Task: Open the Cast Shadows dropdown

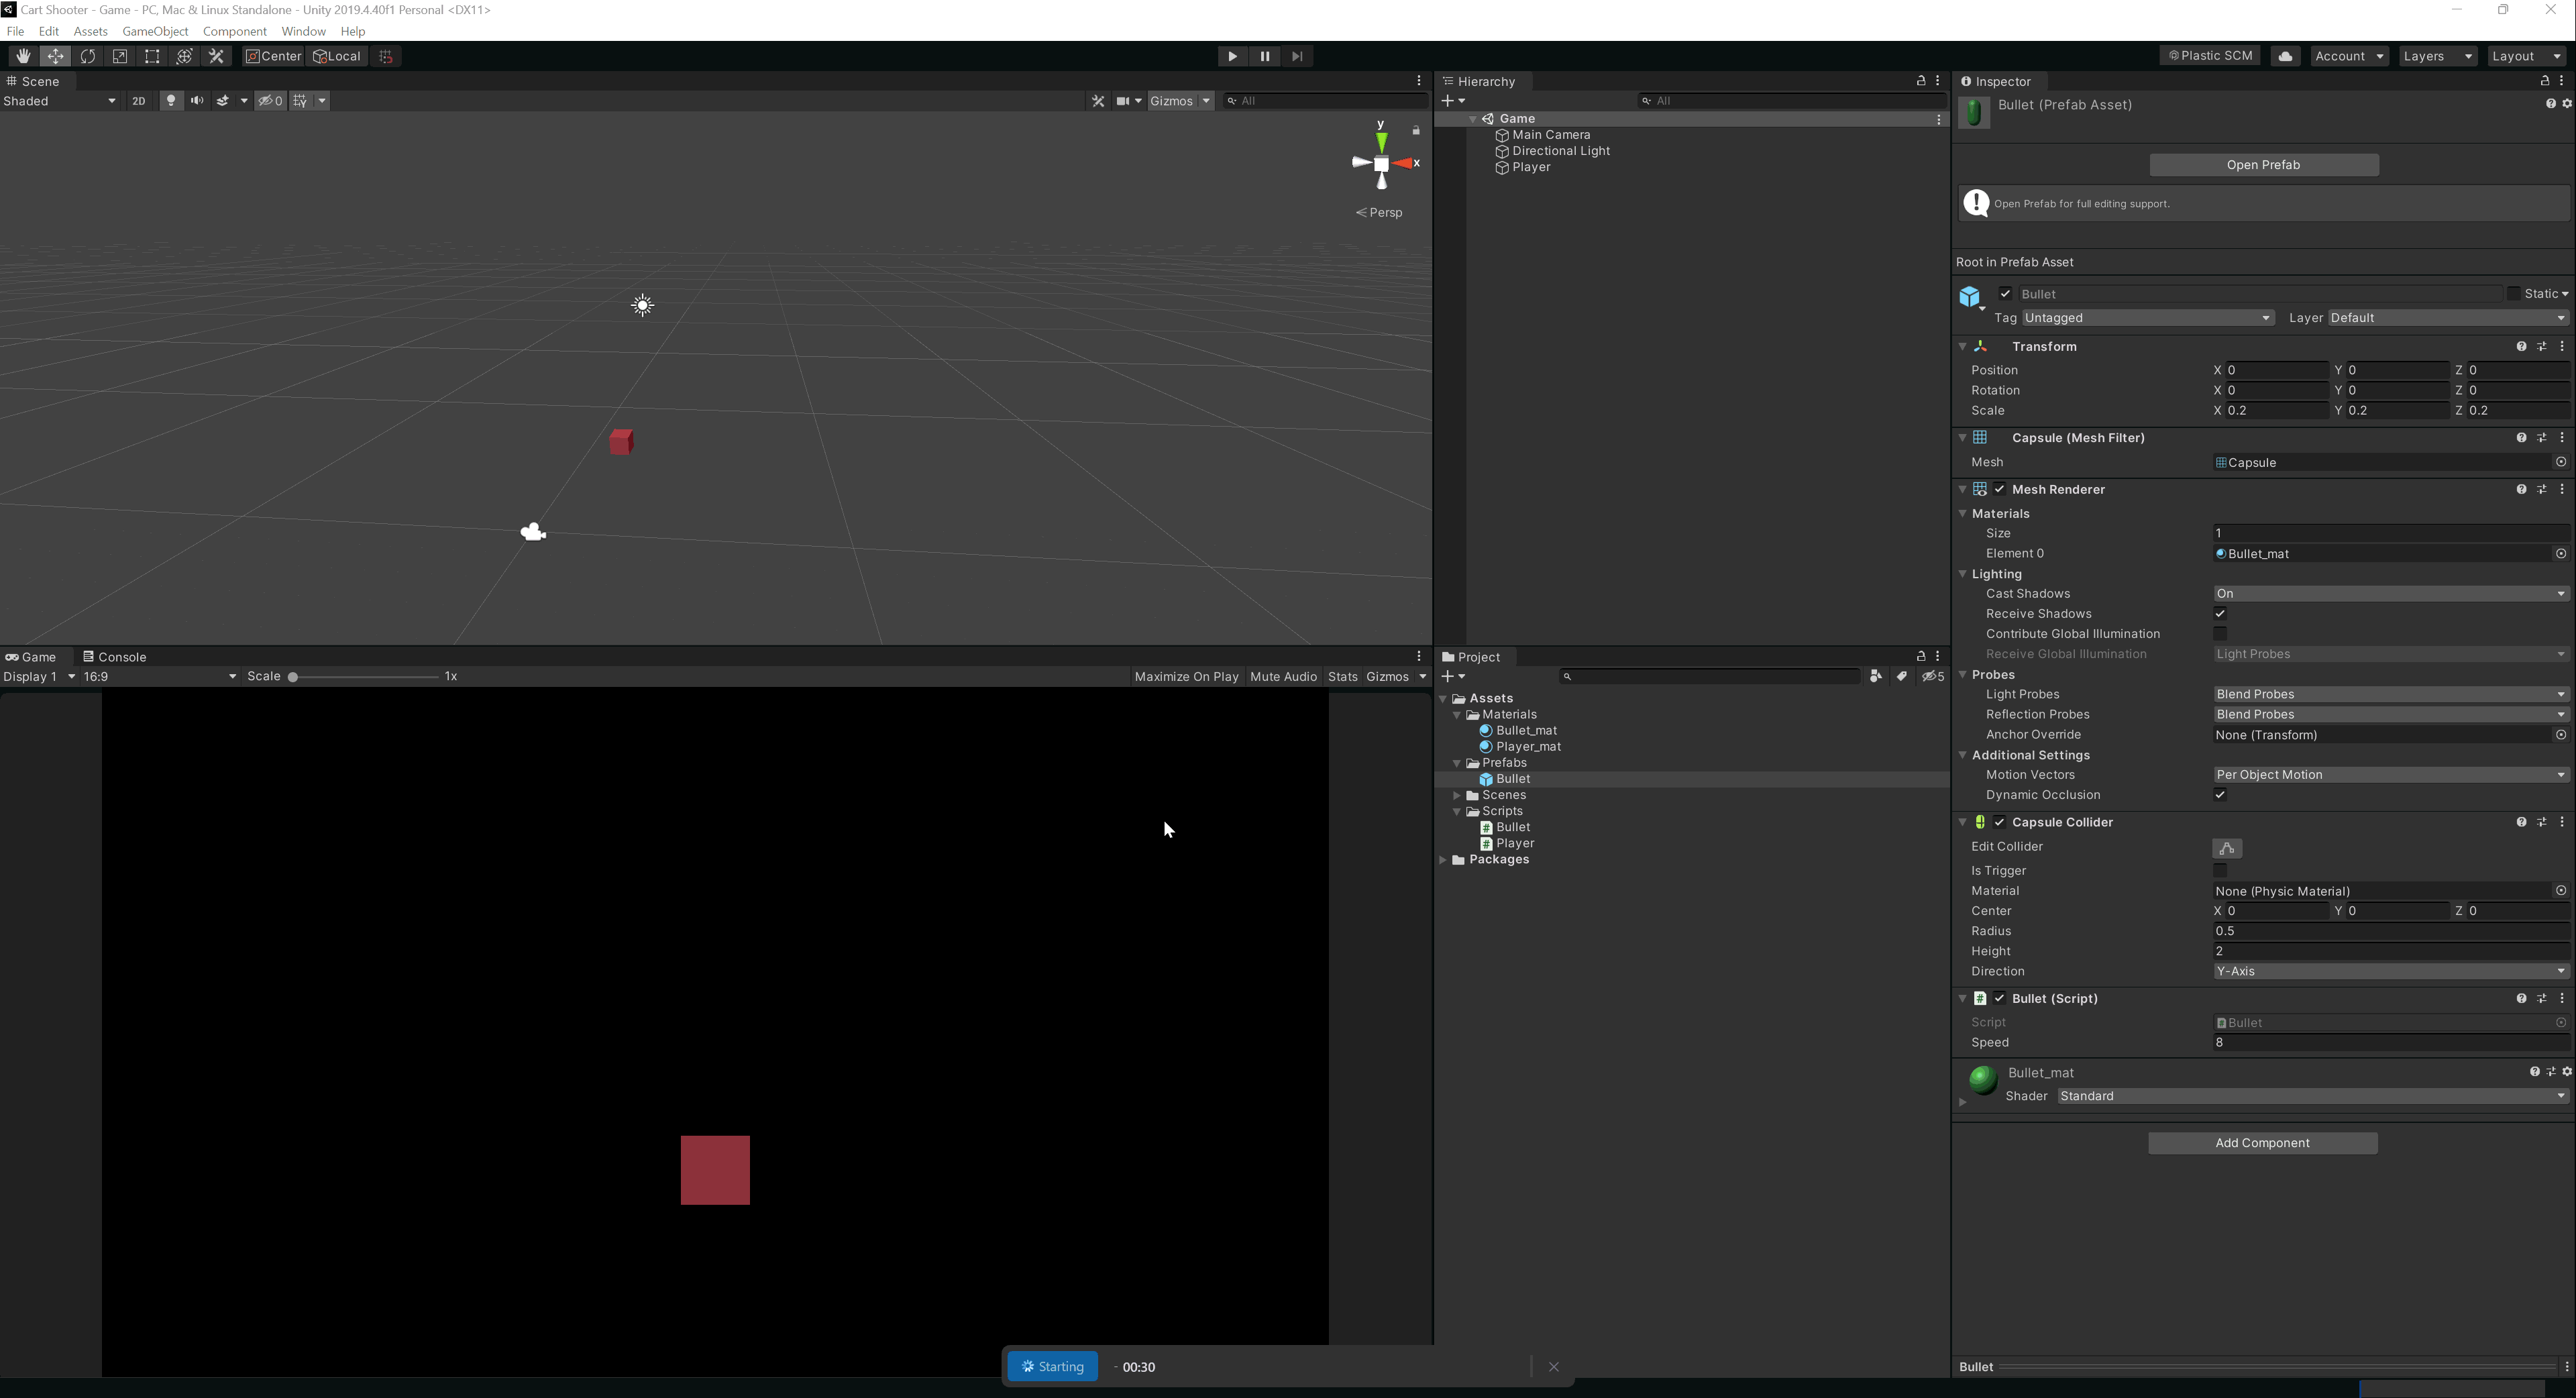Action: 2390,594
